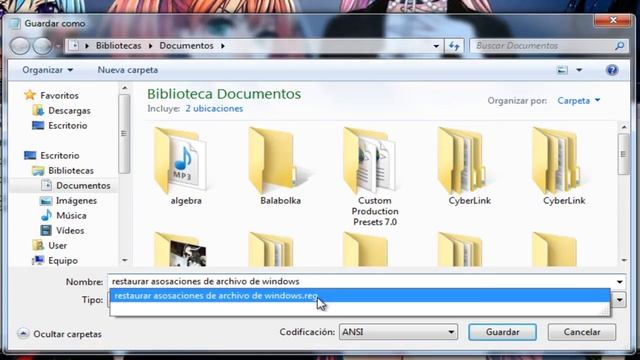
Task: Click file list scrollbar up arrow
Action: pyautogui.click(x=624, y=127)
